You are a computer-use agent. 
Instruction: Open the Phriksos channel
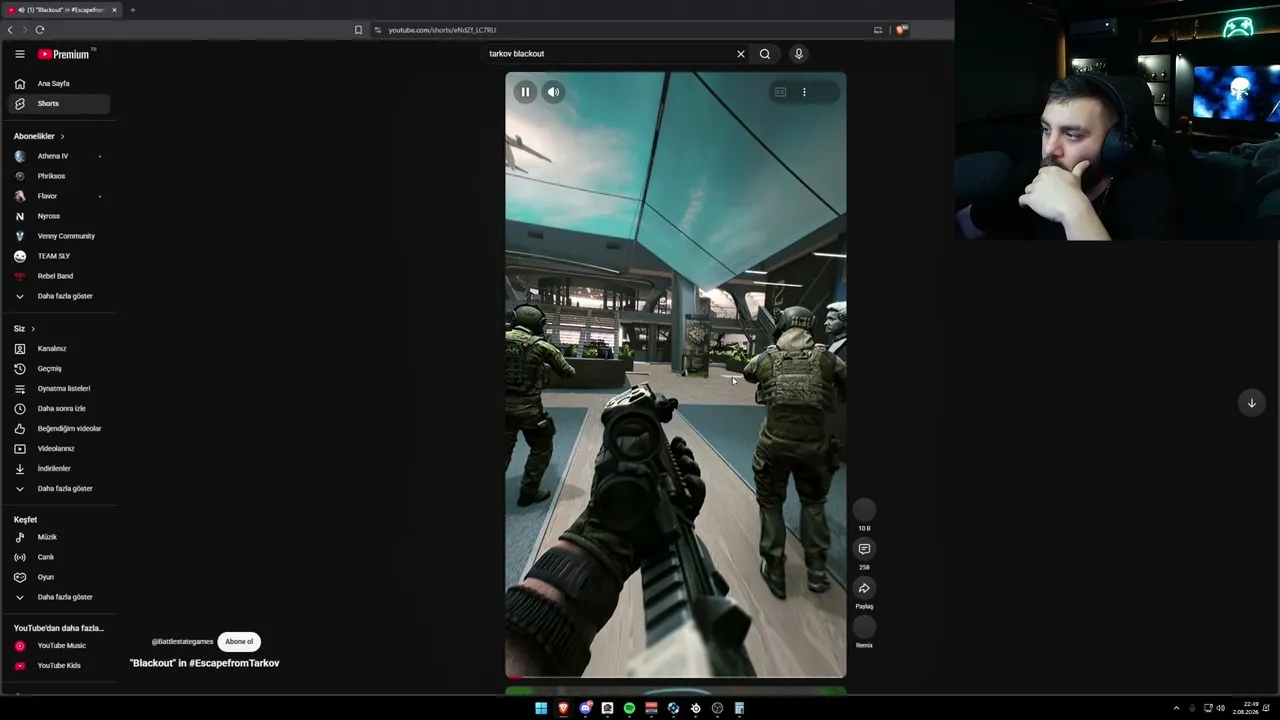pyautogui.click(x=60, y=176)
